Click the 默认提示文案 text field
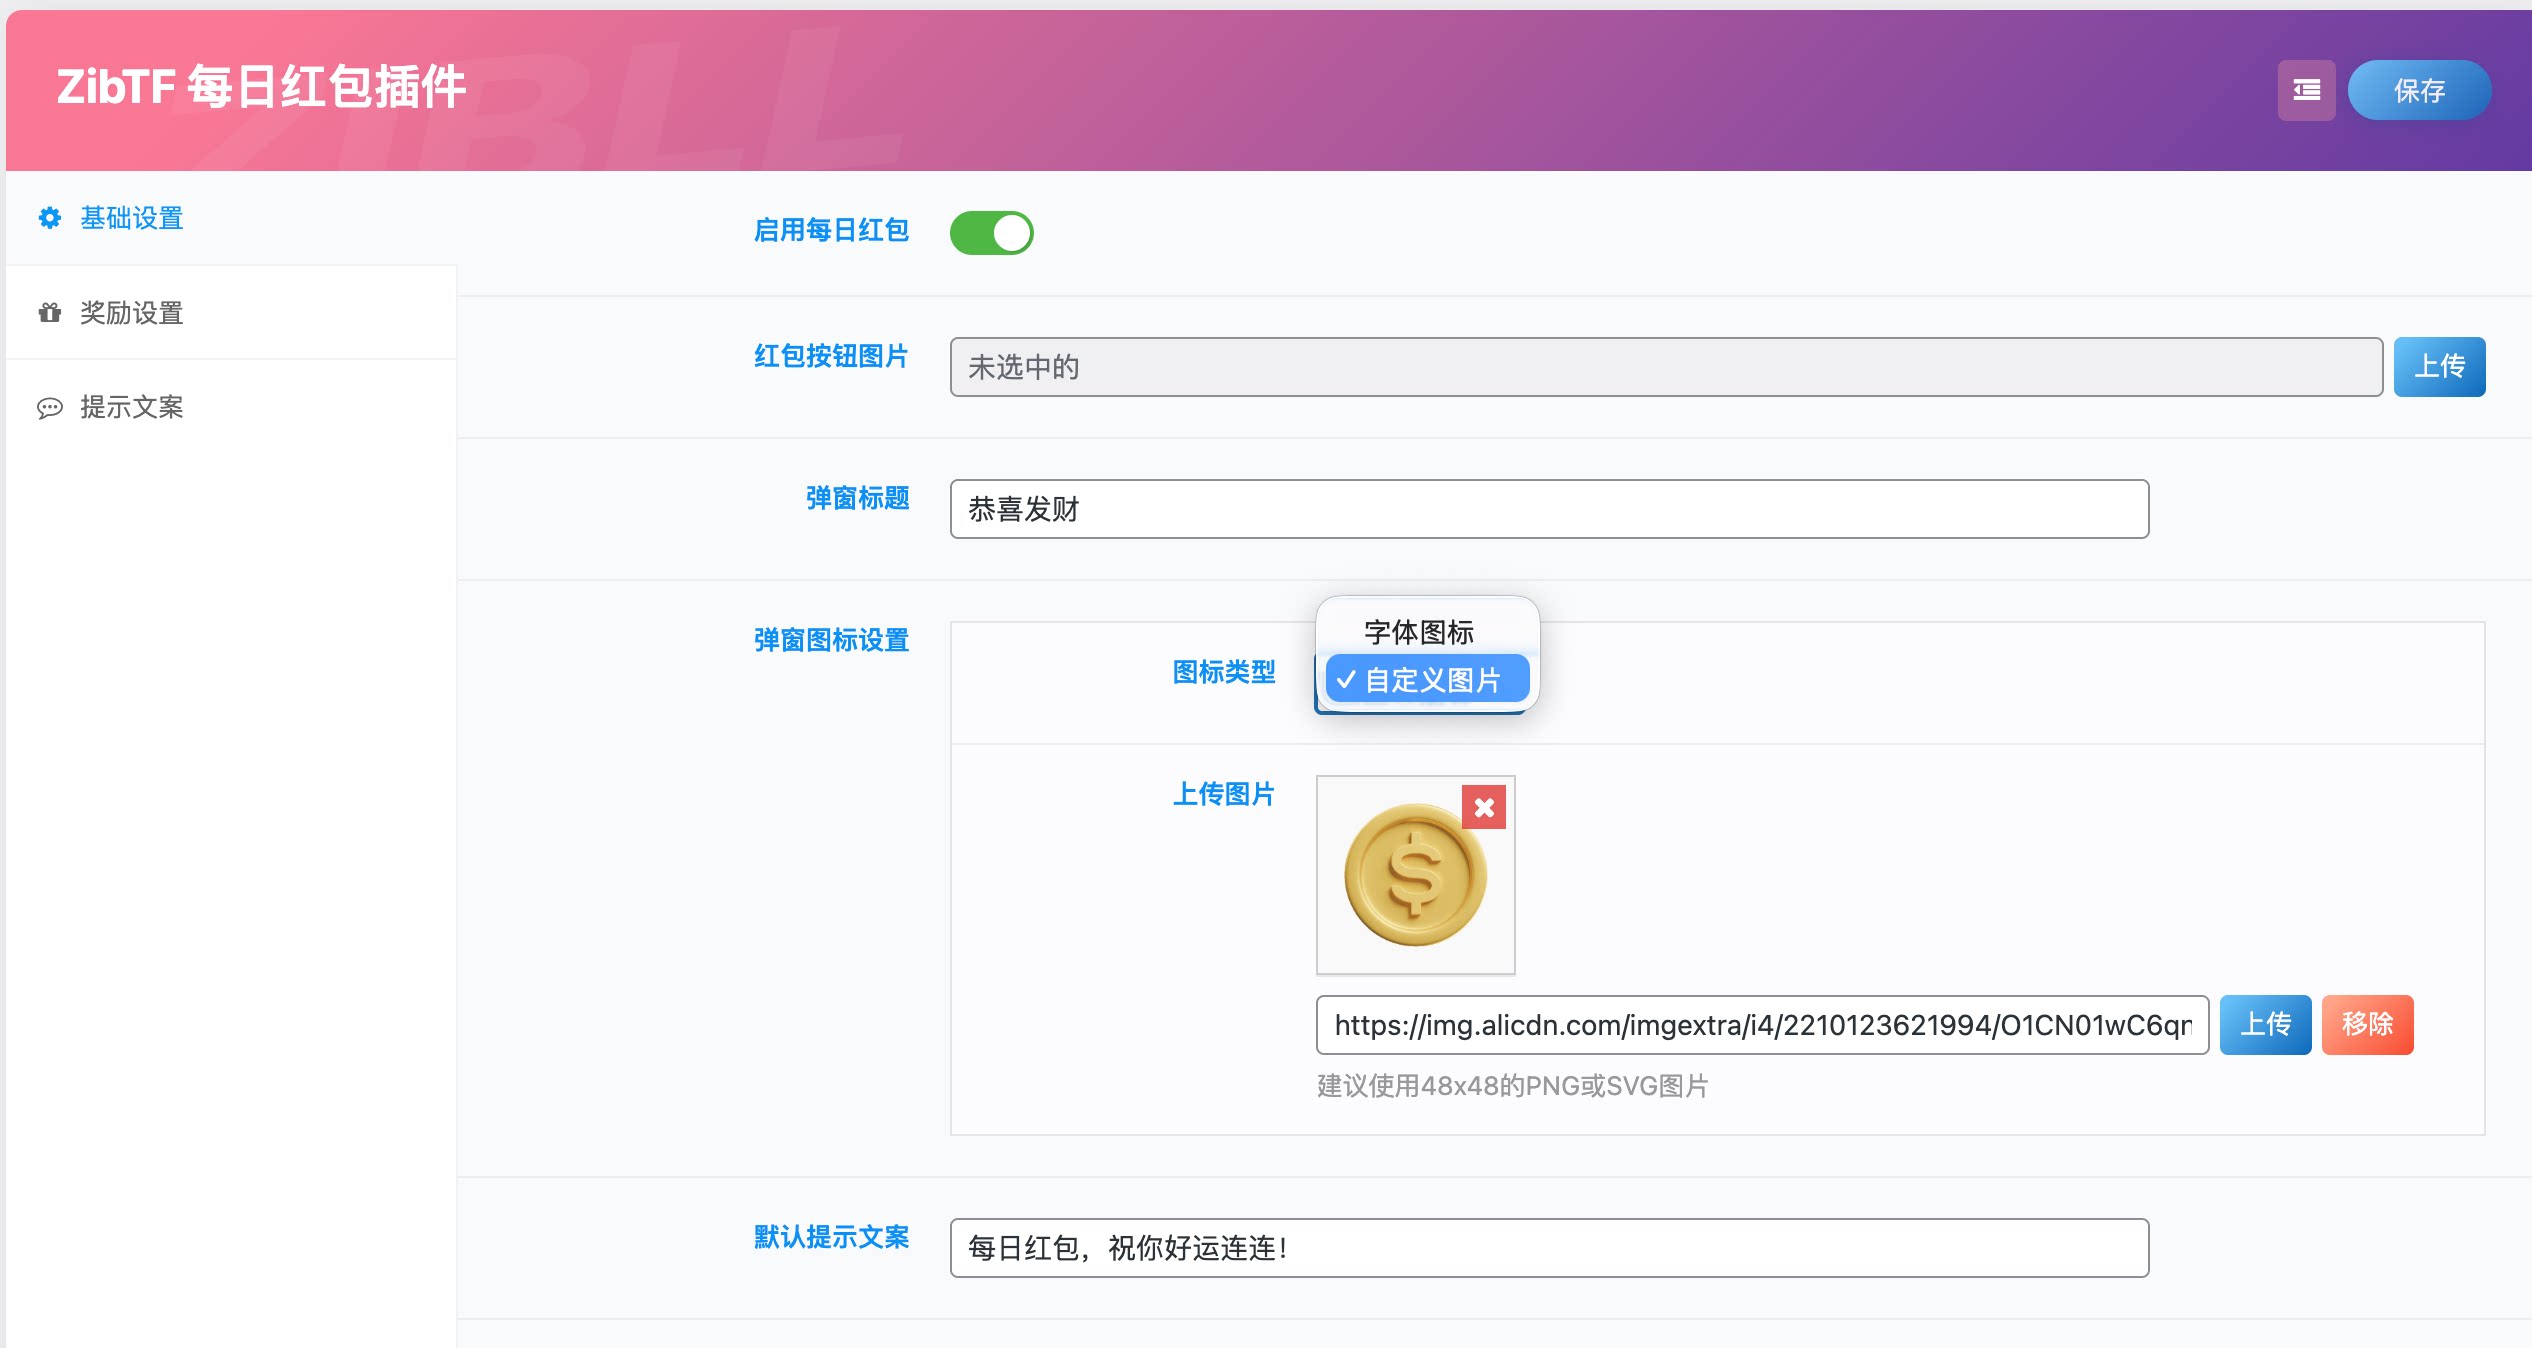The height and width of the screenshot is (1348, 2532). [1549, 1248]
